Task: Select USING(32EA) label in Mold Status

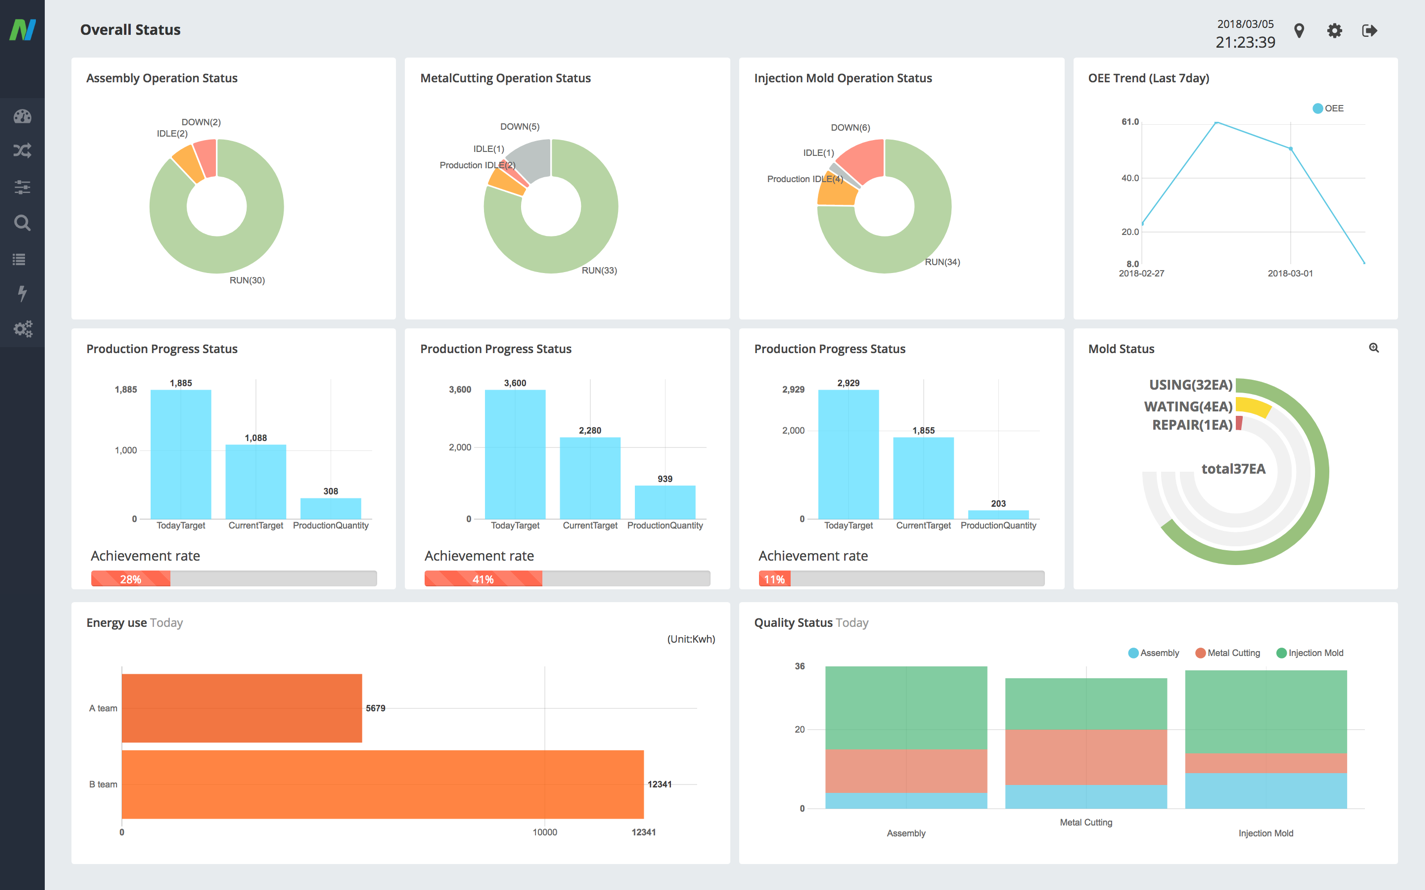Action: tap(1191, 385)
